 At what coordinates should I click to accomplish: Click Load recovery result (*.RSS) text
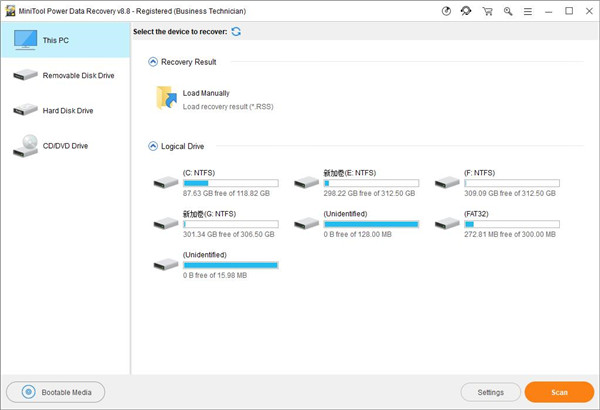[x=228, y=107]
